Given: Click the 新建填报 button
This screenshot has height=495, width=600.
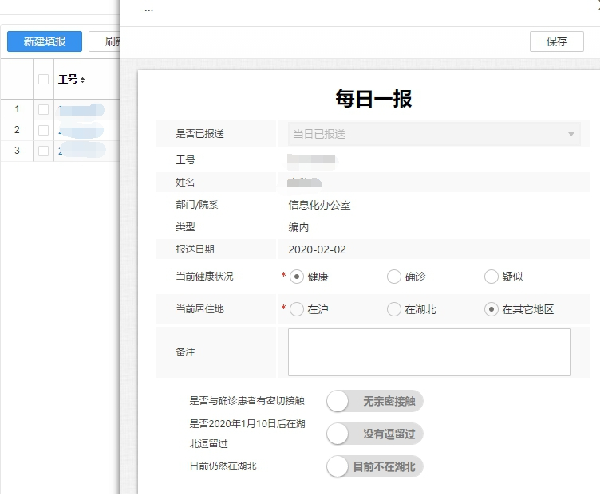Looking at the screenshot, I should click(44, 41).
